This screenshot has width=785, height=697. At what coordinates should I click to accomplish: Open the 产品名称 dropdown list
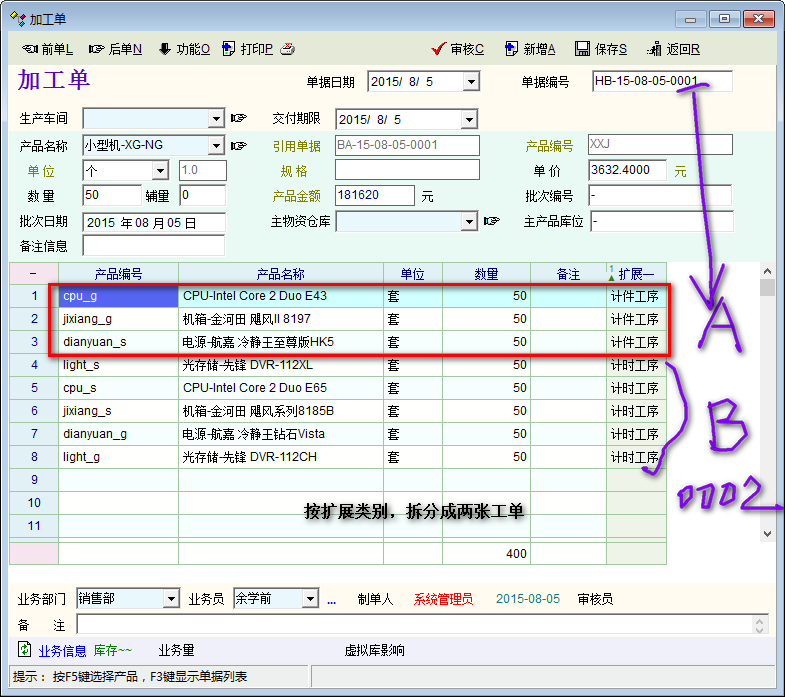pos(217,146)
